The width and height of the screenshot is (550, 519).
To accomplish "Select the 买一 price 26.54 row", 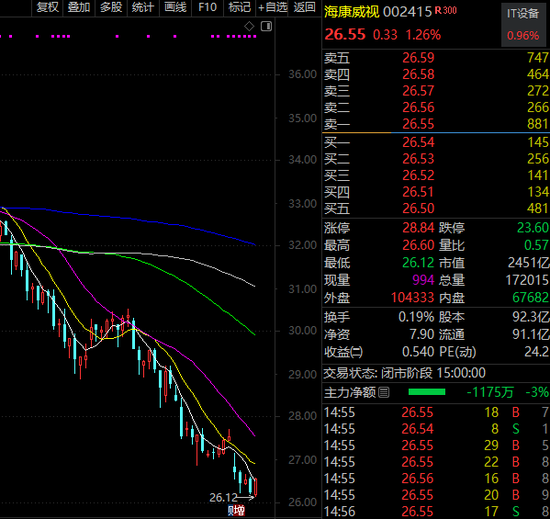I will 436,142.
